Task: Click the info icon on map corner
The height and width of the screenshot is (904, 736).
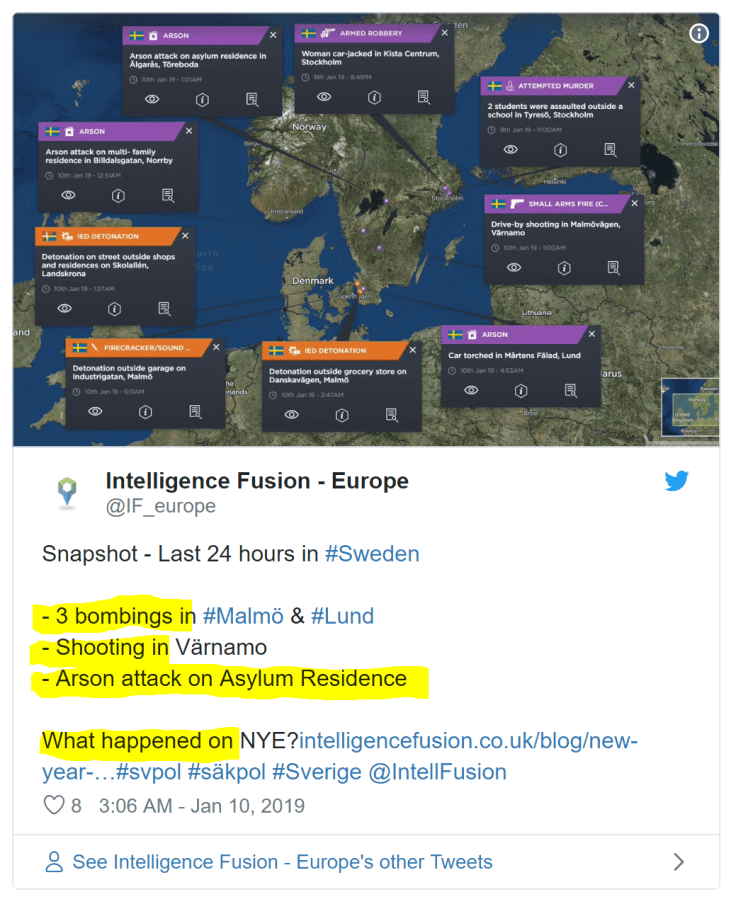Action: [699, 33]
